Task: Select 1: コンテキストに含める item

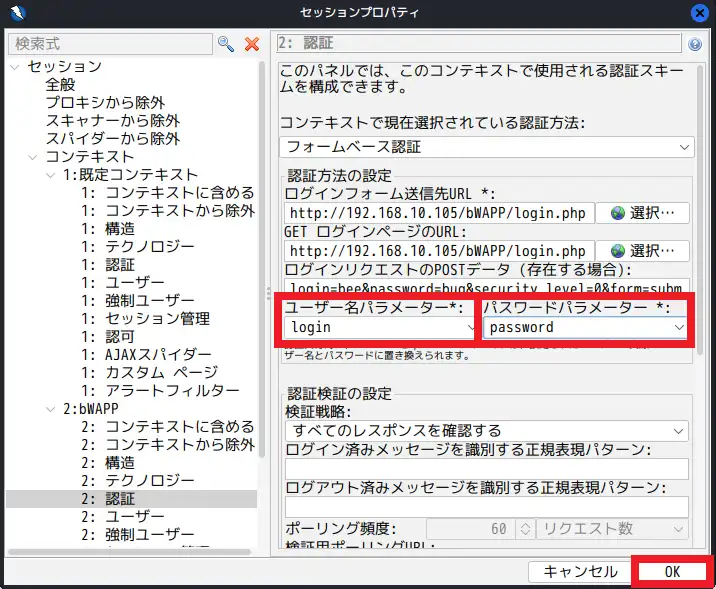Action: (168, 193)
